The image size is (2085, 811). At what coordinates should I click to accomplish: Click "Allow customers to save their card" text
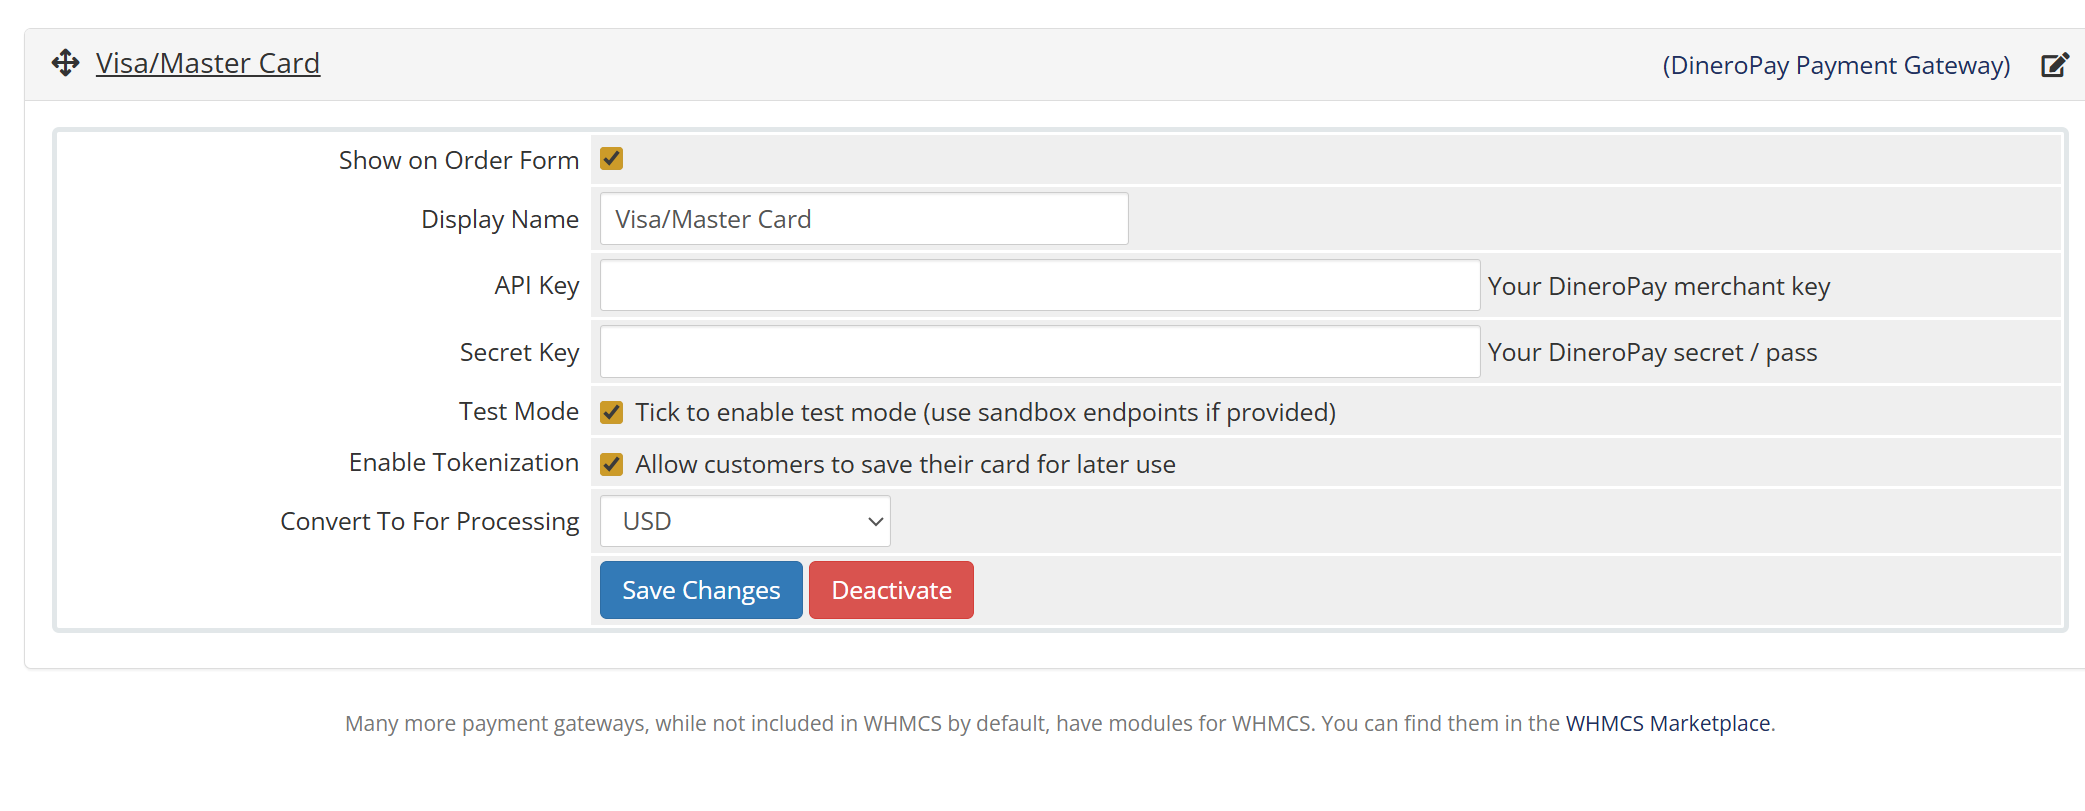pos(905,464)
